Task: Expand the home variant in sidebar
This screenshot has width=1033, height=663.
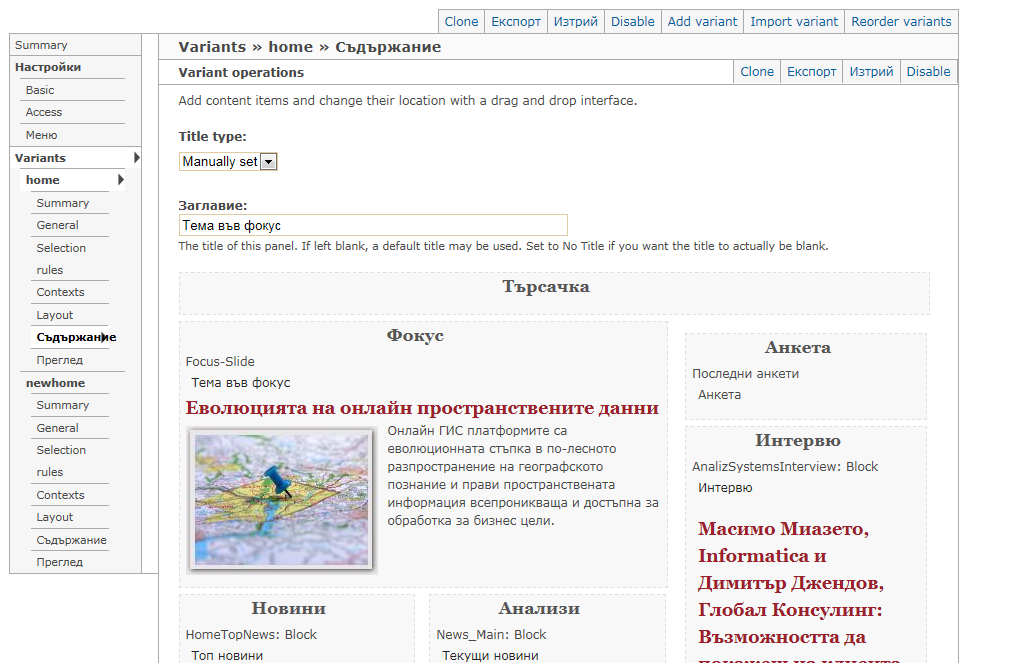Action: [x=43, y=180]
